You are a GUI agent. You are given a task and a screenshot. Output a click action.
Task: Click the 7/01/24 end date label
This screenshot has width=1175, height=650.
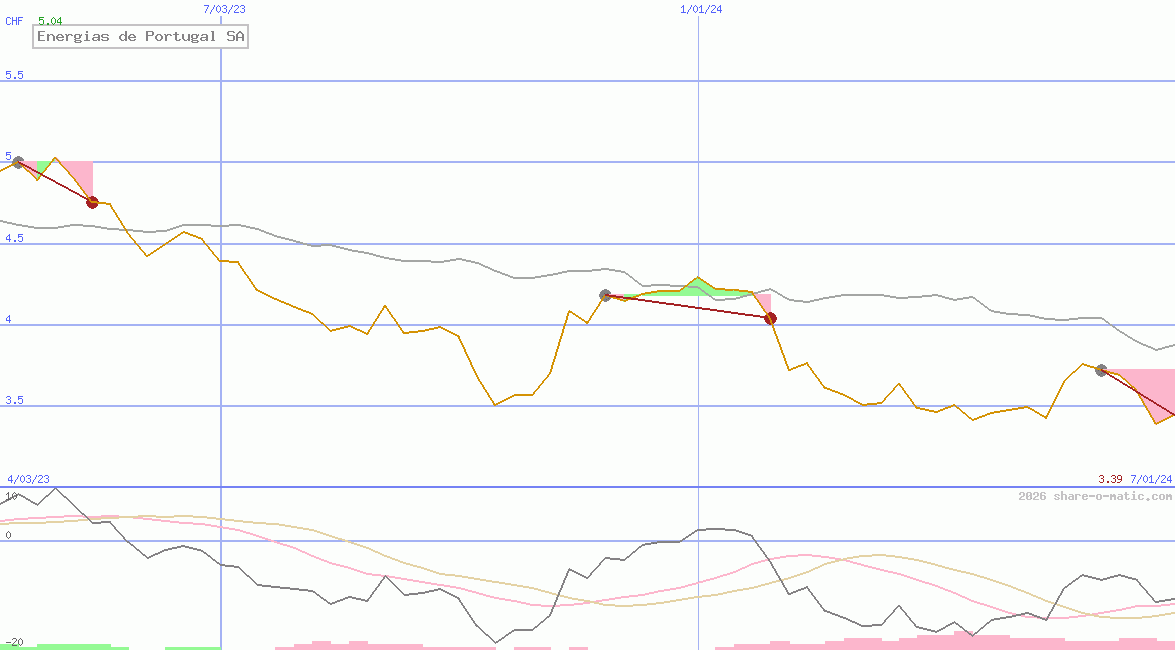pyautogui.click(x=1151, y=479)
